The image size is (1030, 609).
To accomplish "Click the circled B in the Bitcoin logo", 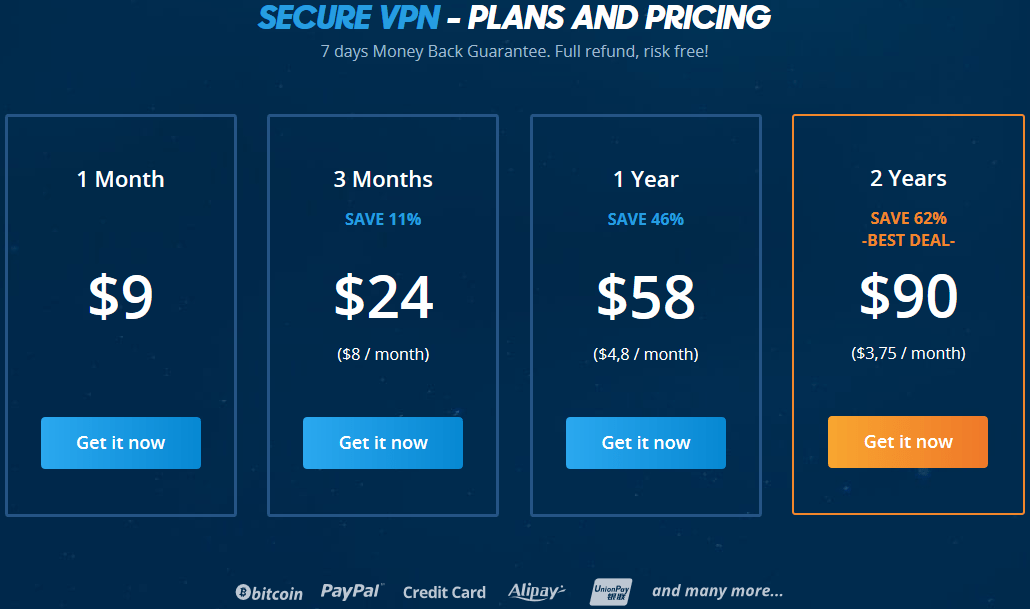I will tap(242, 592).
